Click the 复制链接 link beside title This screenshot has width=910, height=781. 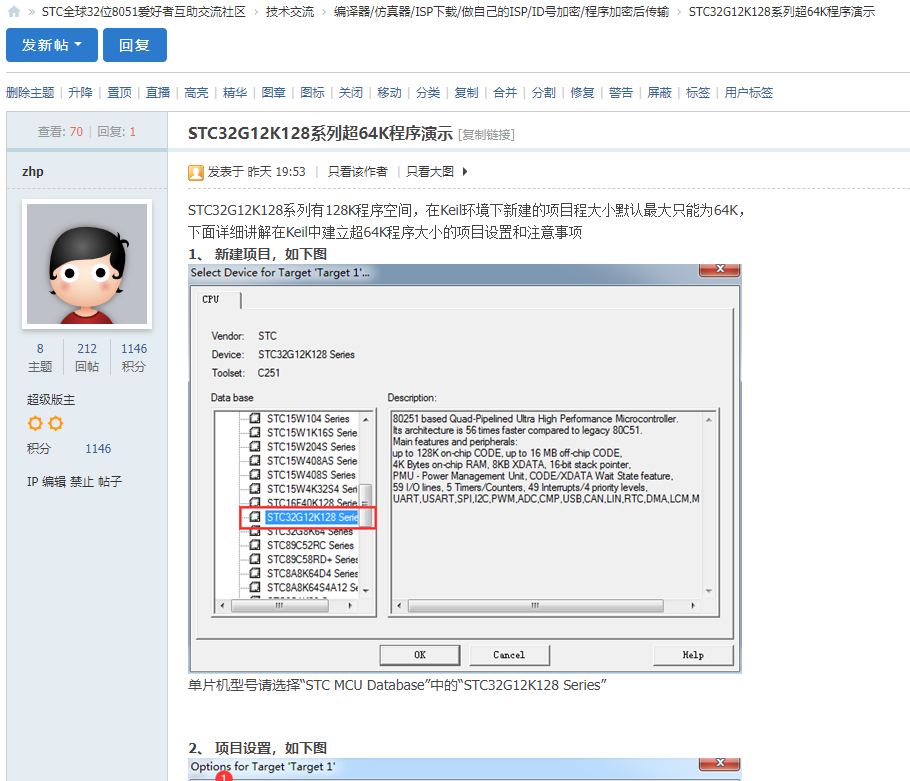[486, 135]
